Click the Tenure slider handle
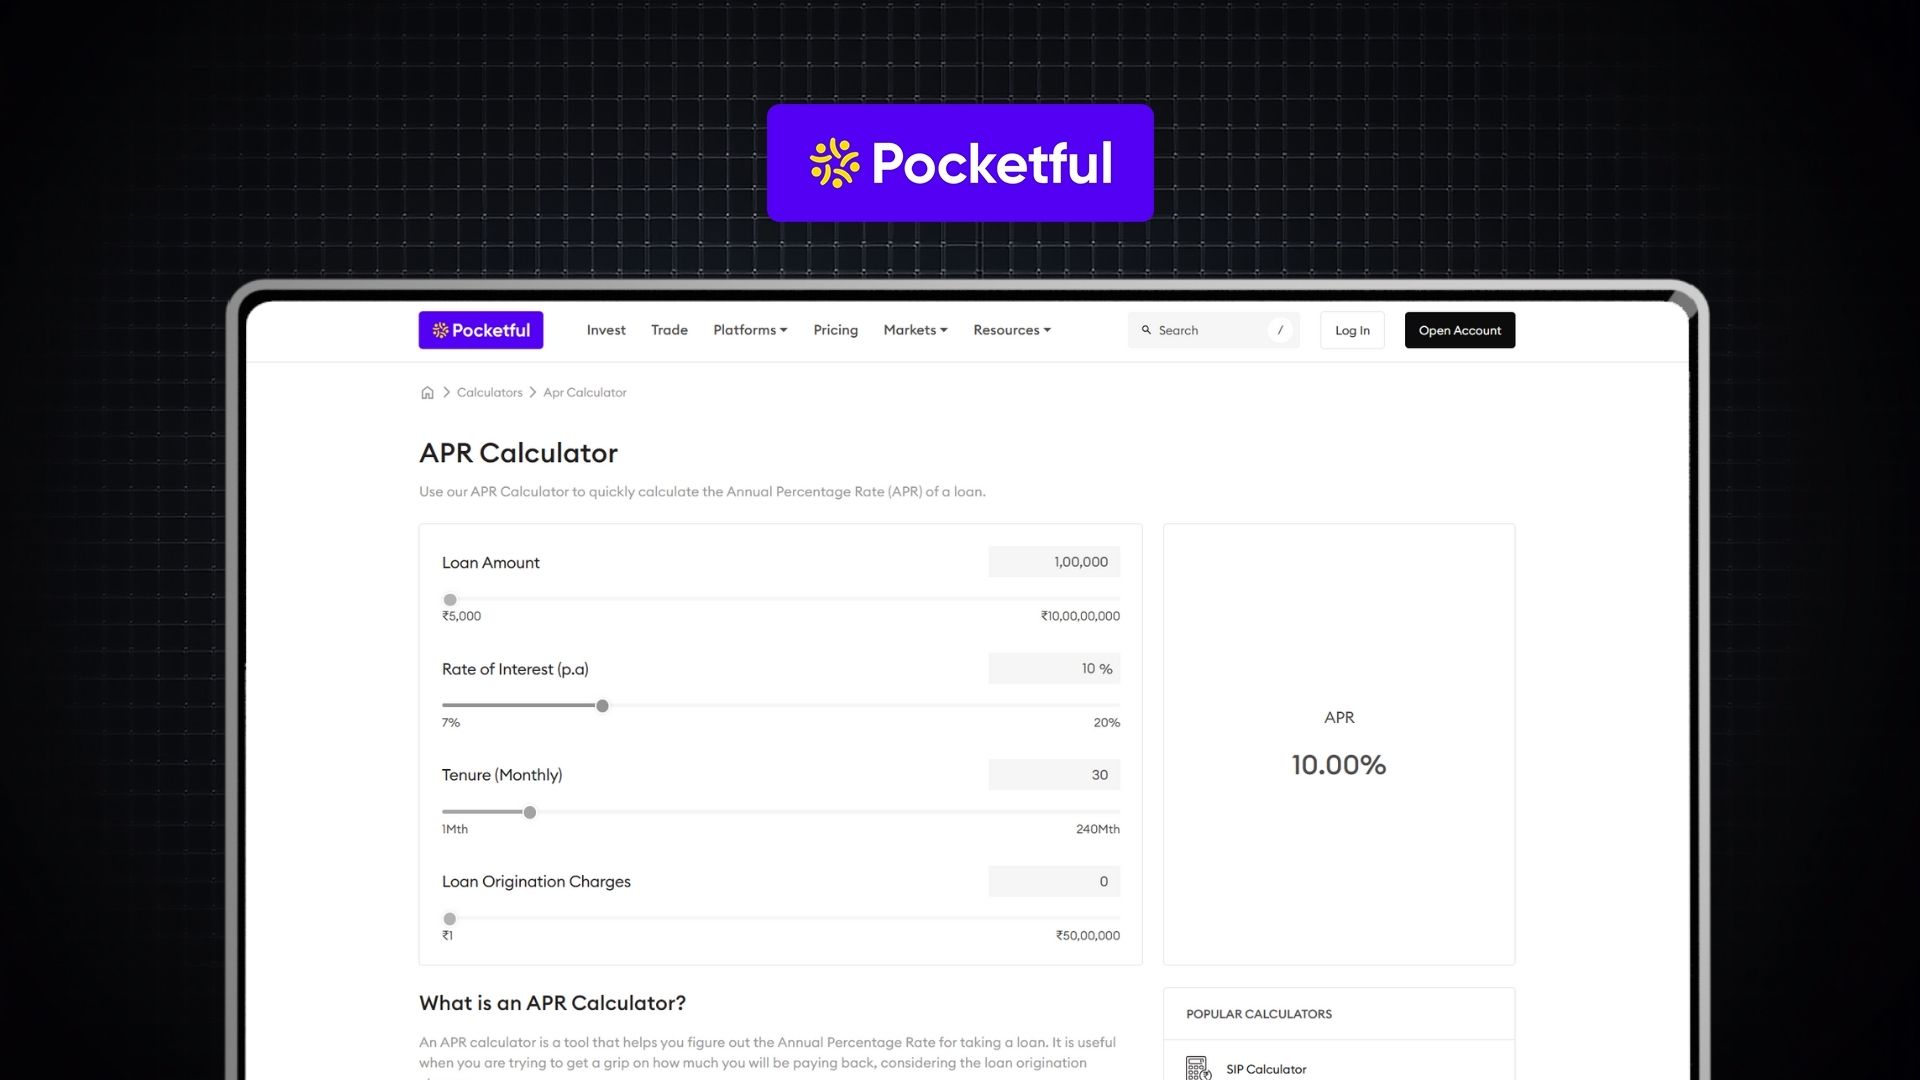1920x1080 pixels. [x=529, y=812]
